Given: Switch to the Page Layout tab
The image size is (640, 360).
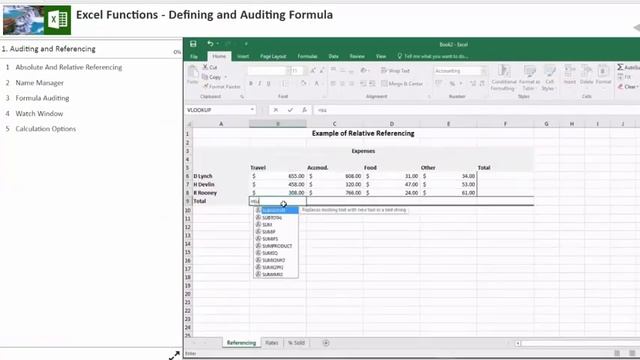Looking at the screenshot, I should (273, 56).
